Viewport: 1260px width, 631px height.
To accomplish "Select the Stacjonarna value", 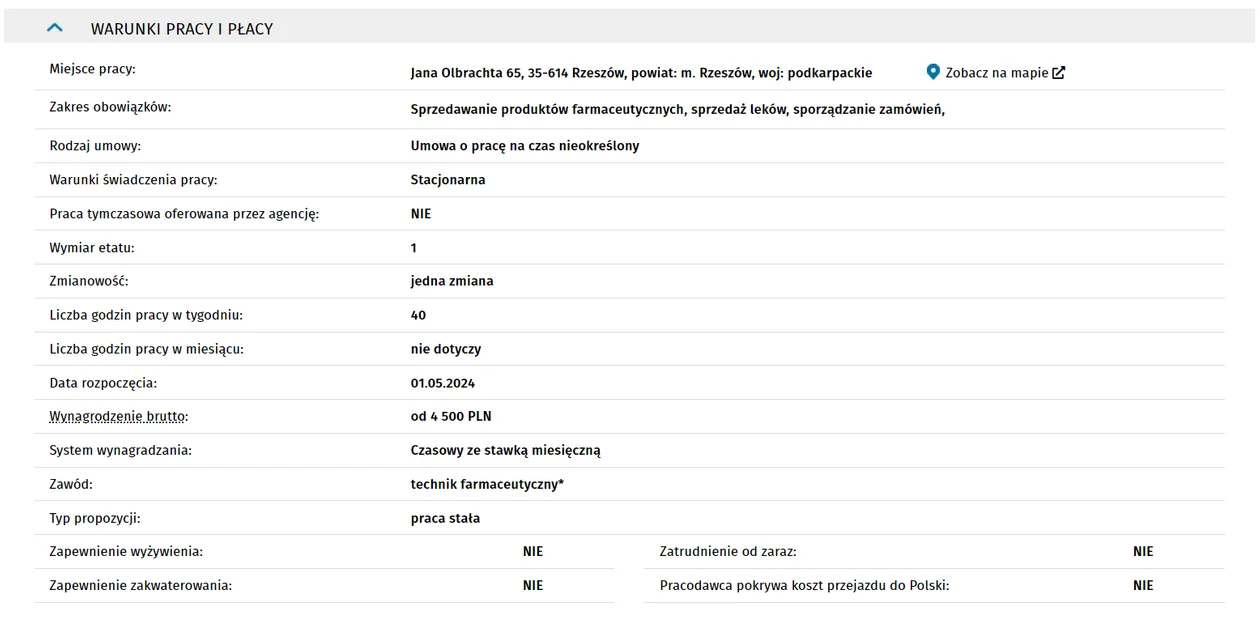I will coord(448,180).
